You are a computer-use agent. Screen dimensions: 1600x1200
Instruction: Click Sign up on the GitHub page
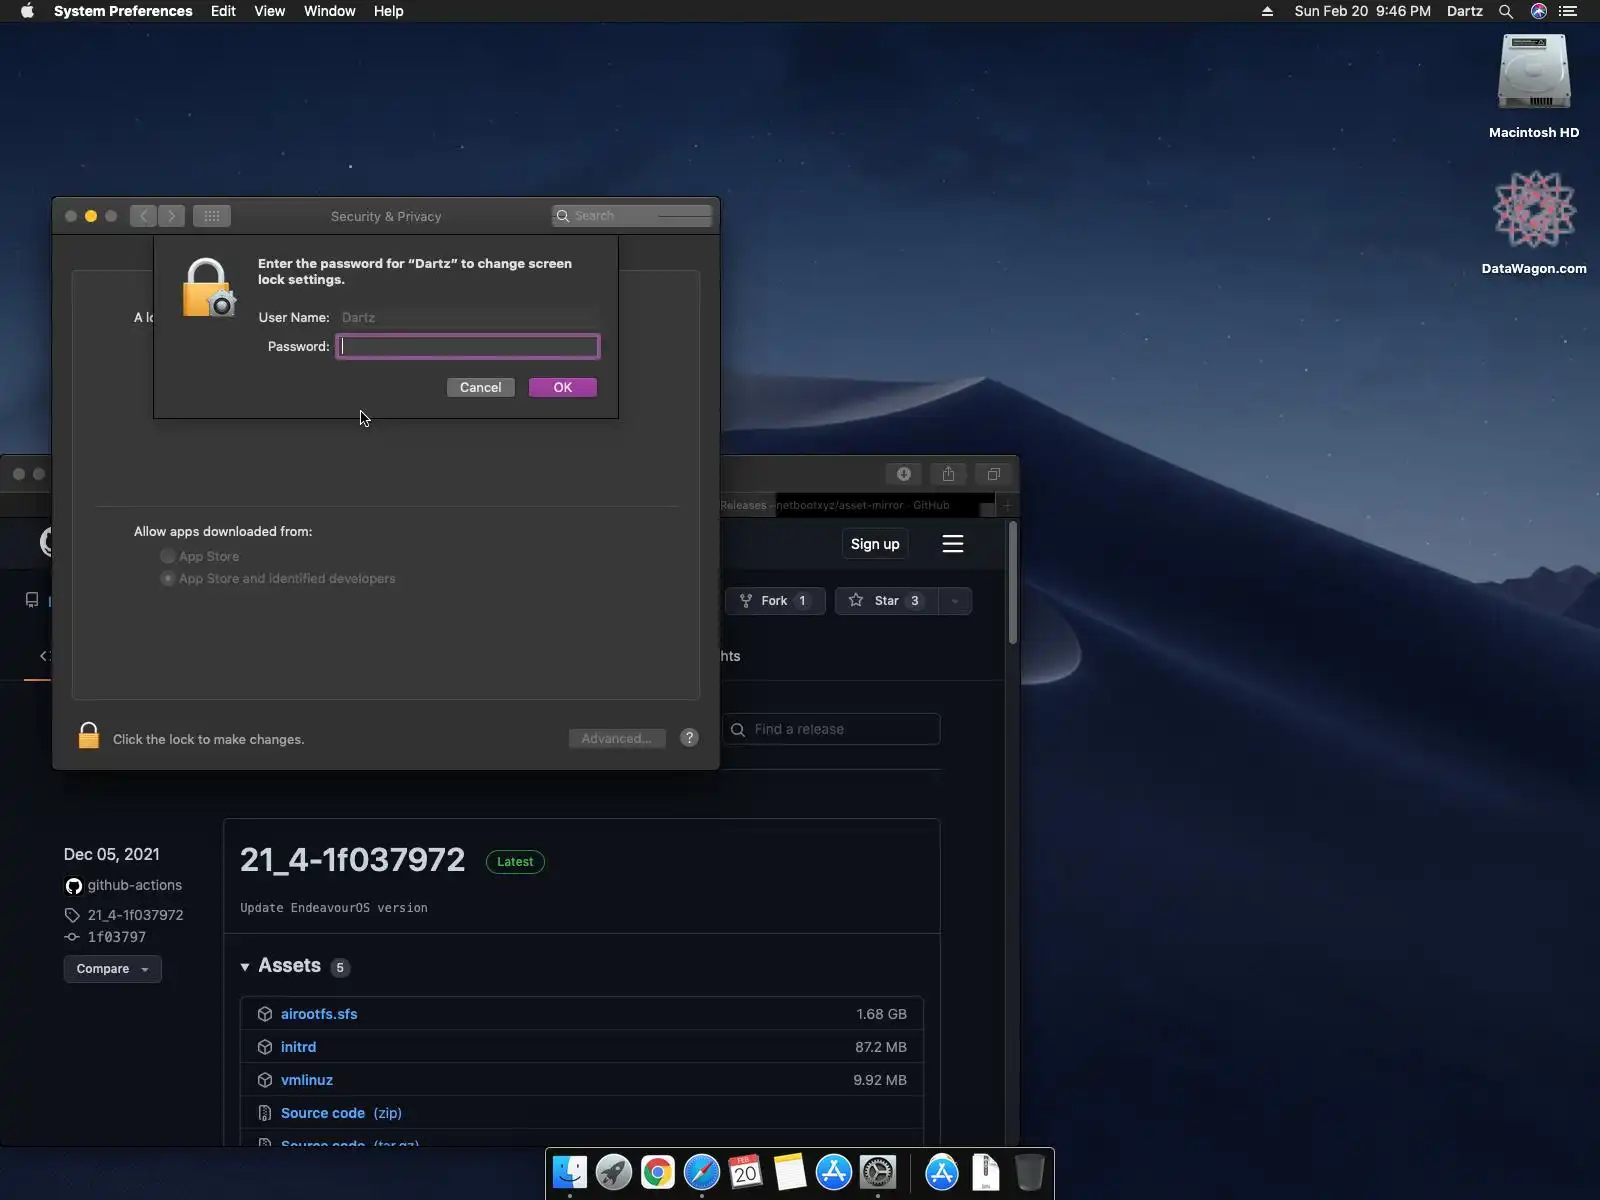click(x=875, y=544)
